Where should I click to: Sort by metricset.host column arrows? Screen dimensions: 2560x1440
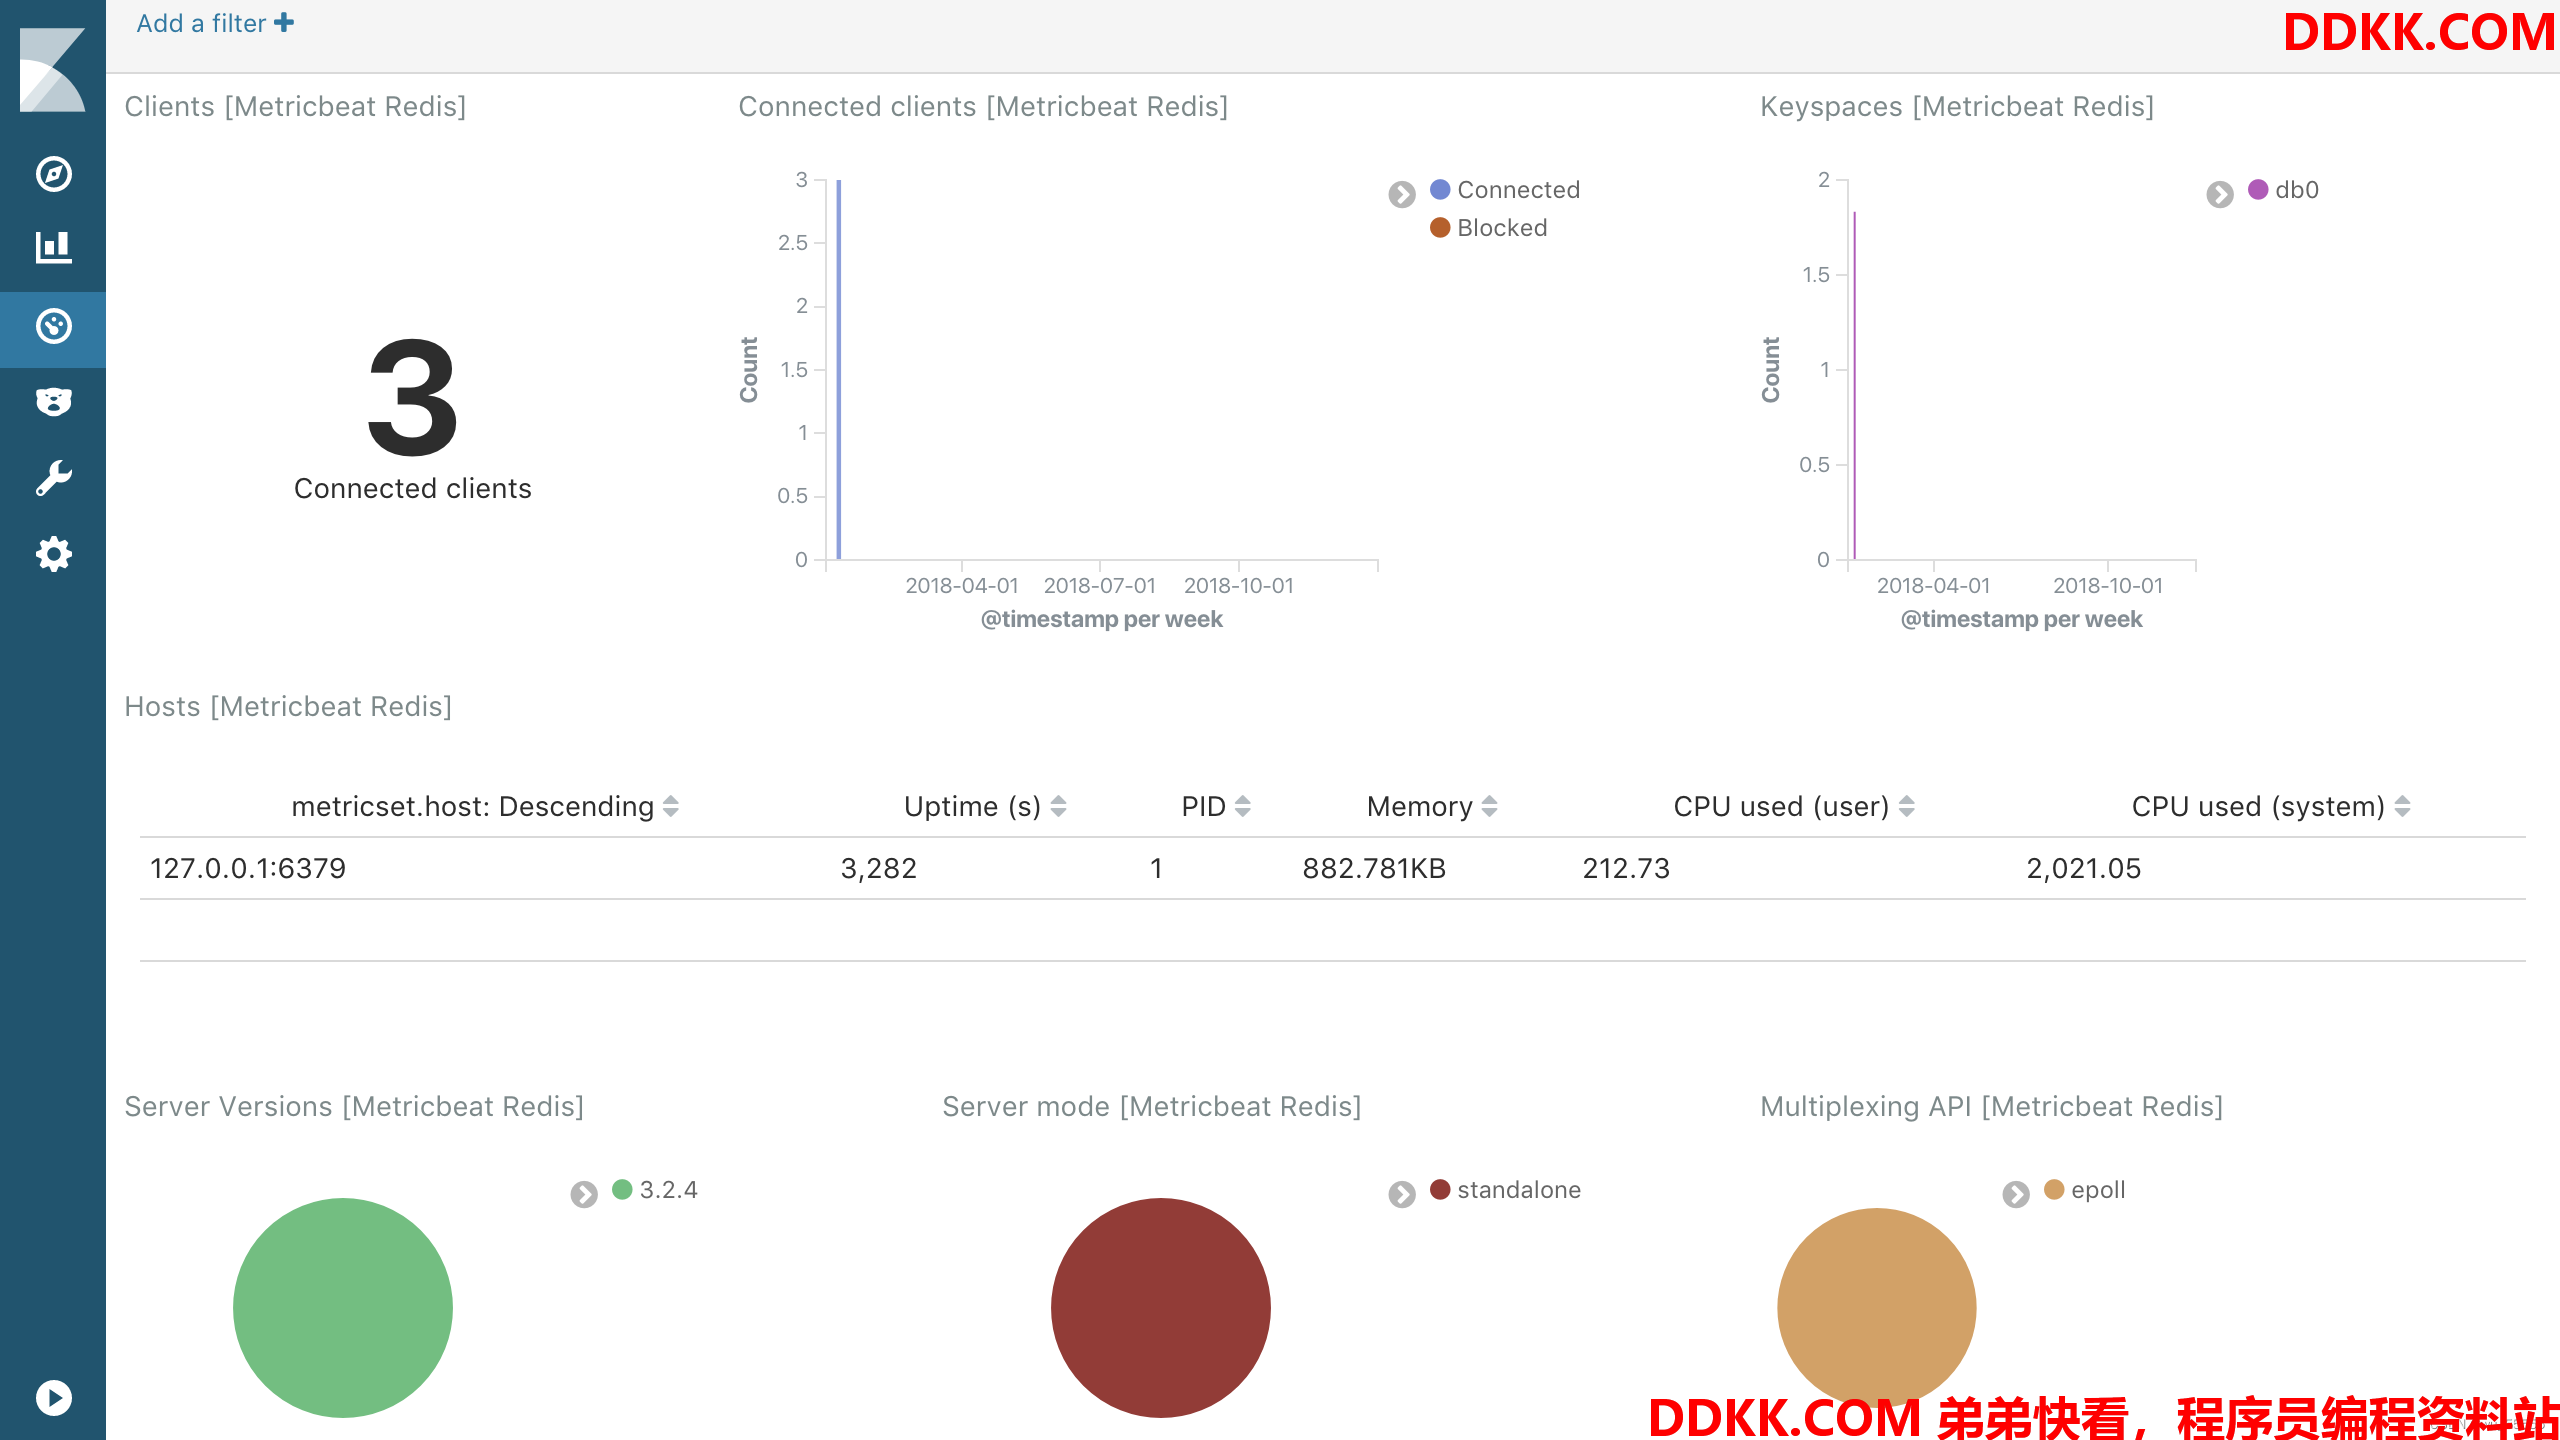pyautogui.click(x=671, y=806)
